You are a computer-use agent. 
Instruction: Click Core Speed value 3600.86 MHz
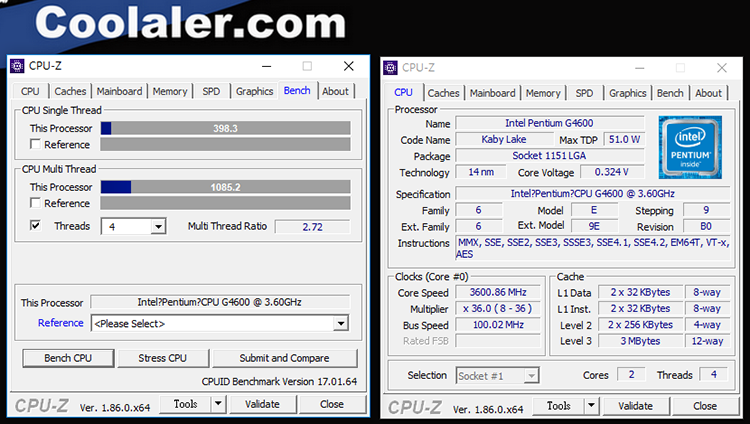pyautogui.click(x=498, y=292)
